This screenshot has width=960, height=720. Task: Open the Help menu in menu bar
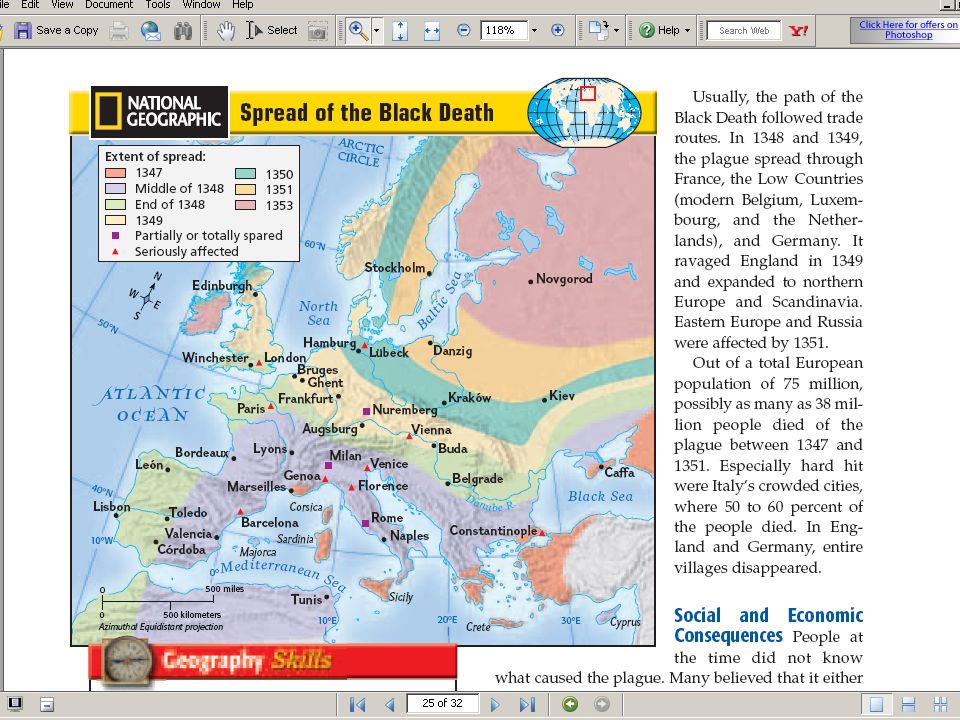(242, 4)
